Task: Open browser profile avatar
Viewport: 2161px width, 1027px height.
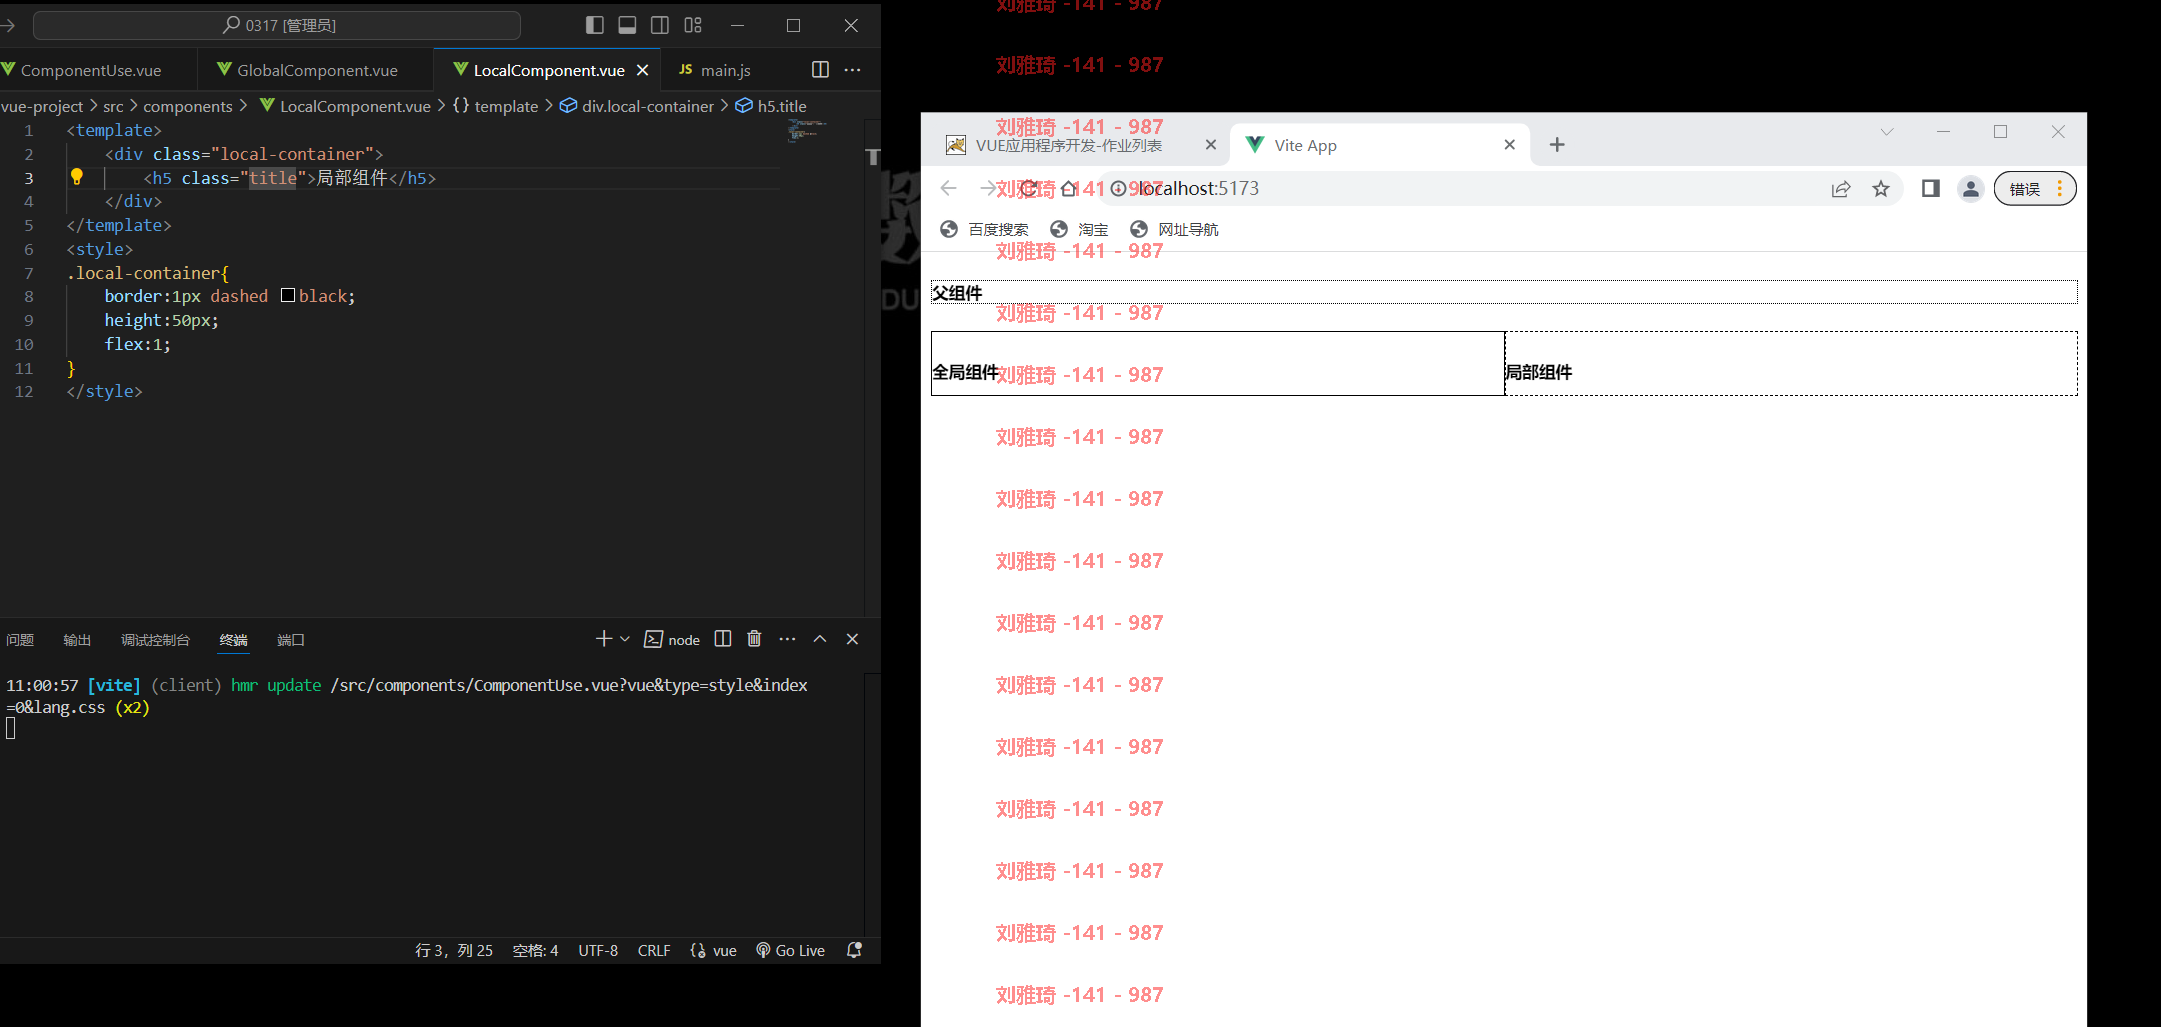Action: point(1970,188)
